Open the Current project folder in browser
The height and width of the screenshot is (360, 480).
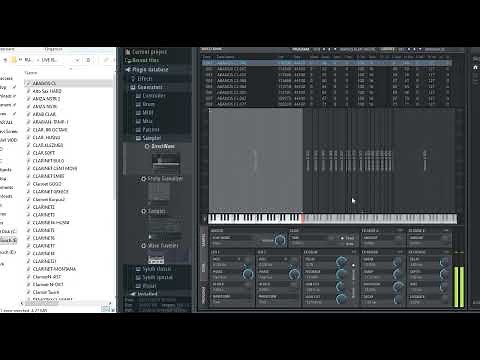click(149, 52)
